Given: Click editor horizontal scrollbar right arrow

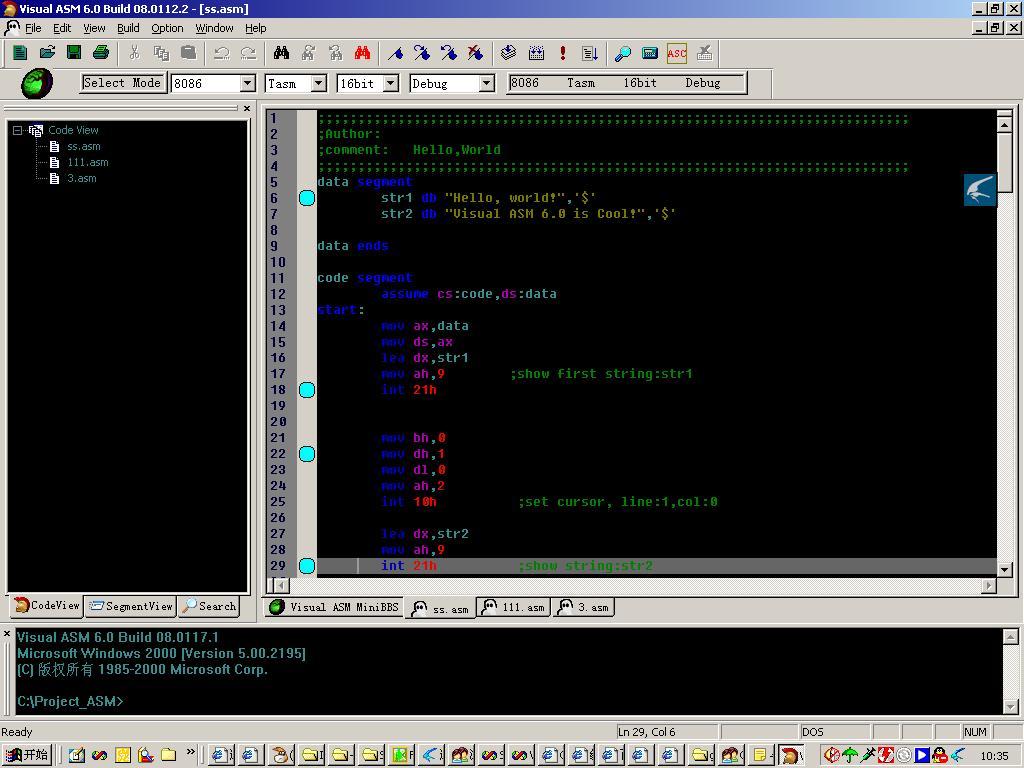Looking at the screenshot, I should (x=989, y=586).
